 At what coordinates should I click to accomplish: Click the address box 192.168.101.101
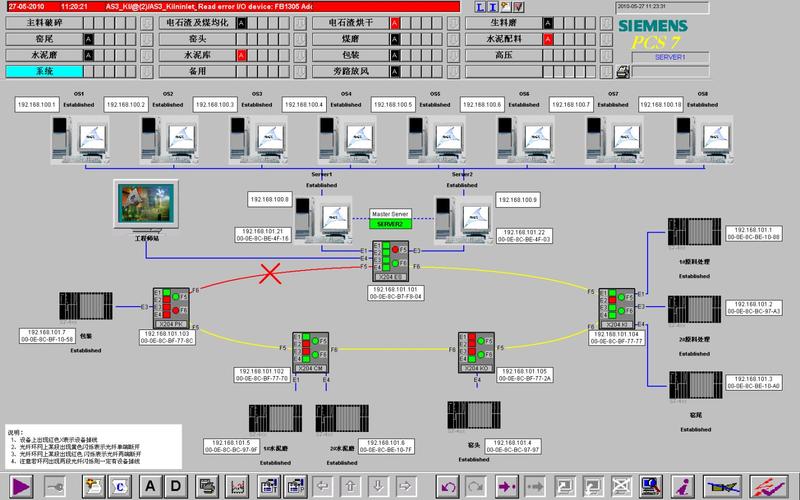pos(396,293)
